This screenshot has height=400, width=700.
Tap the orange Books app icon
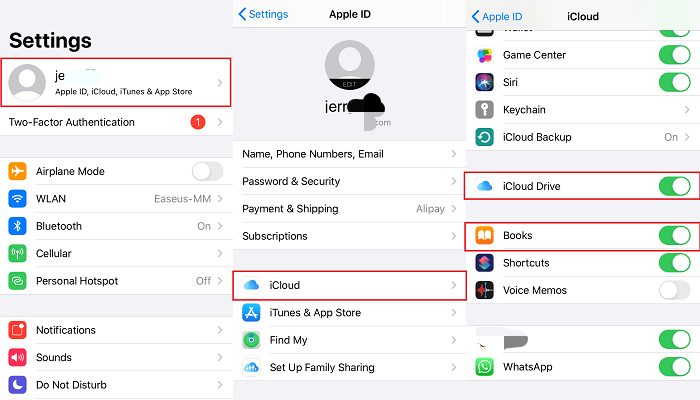(x=485, y=236)
